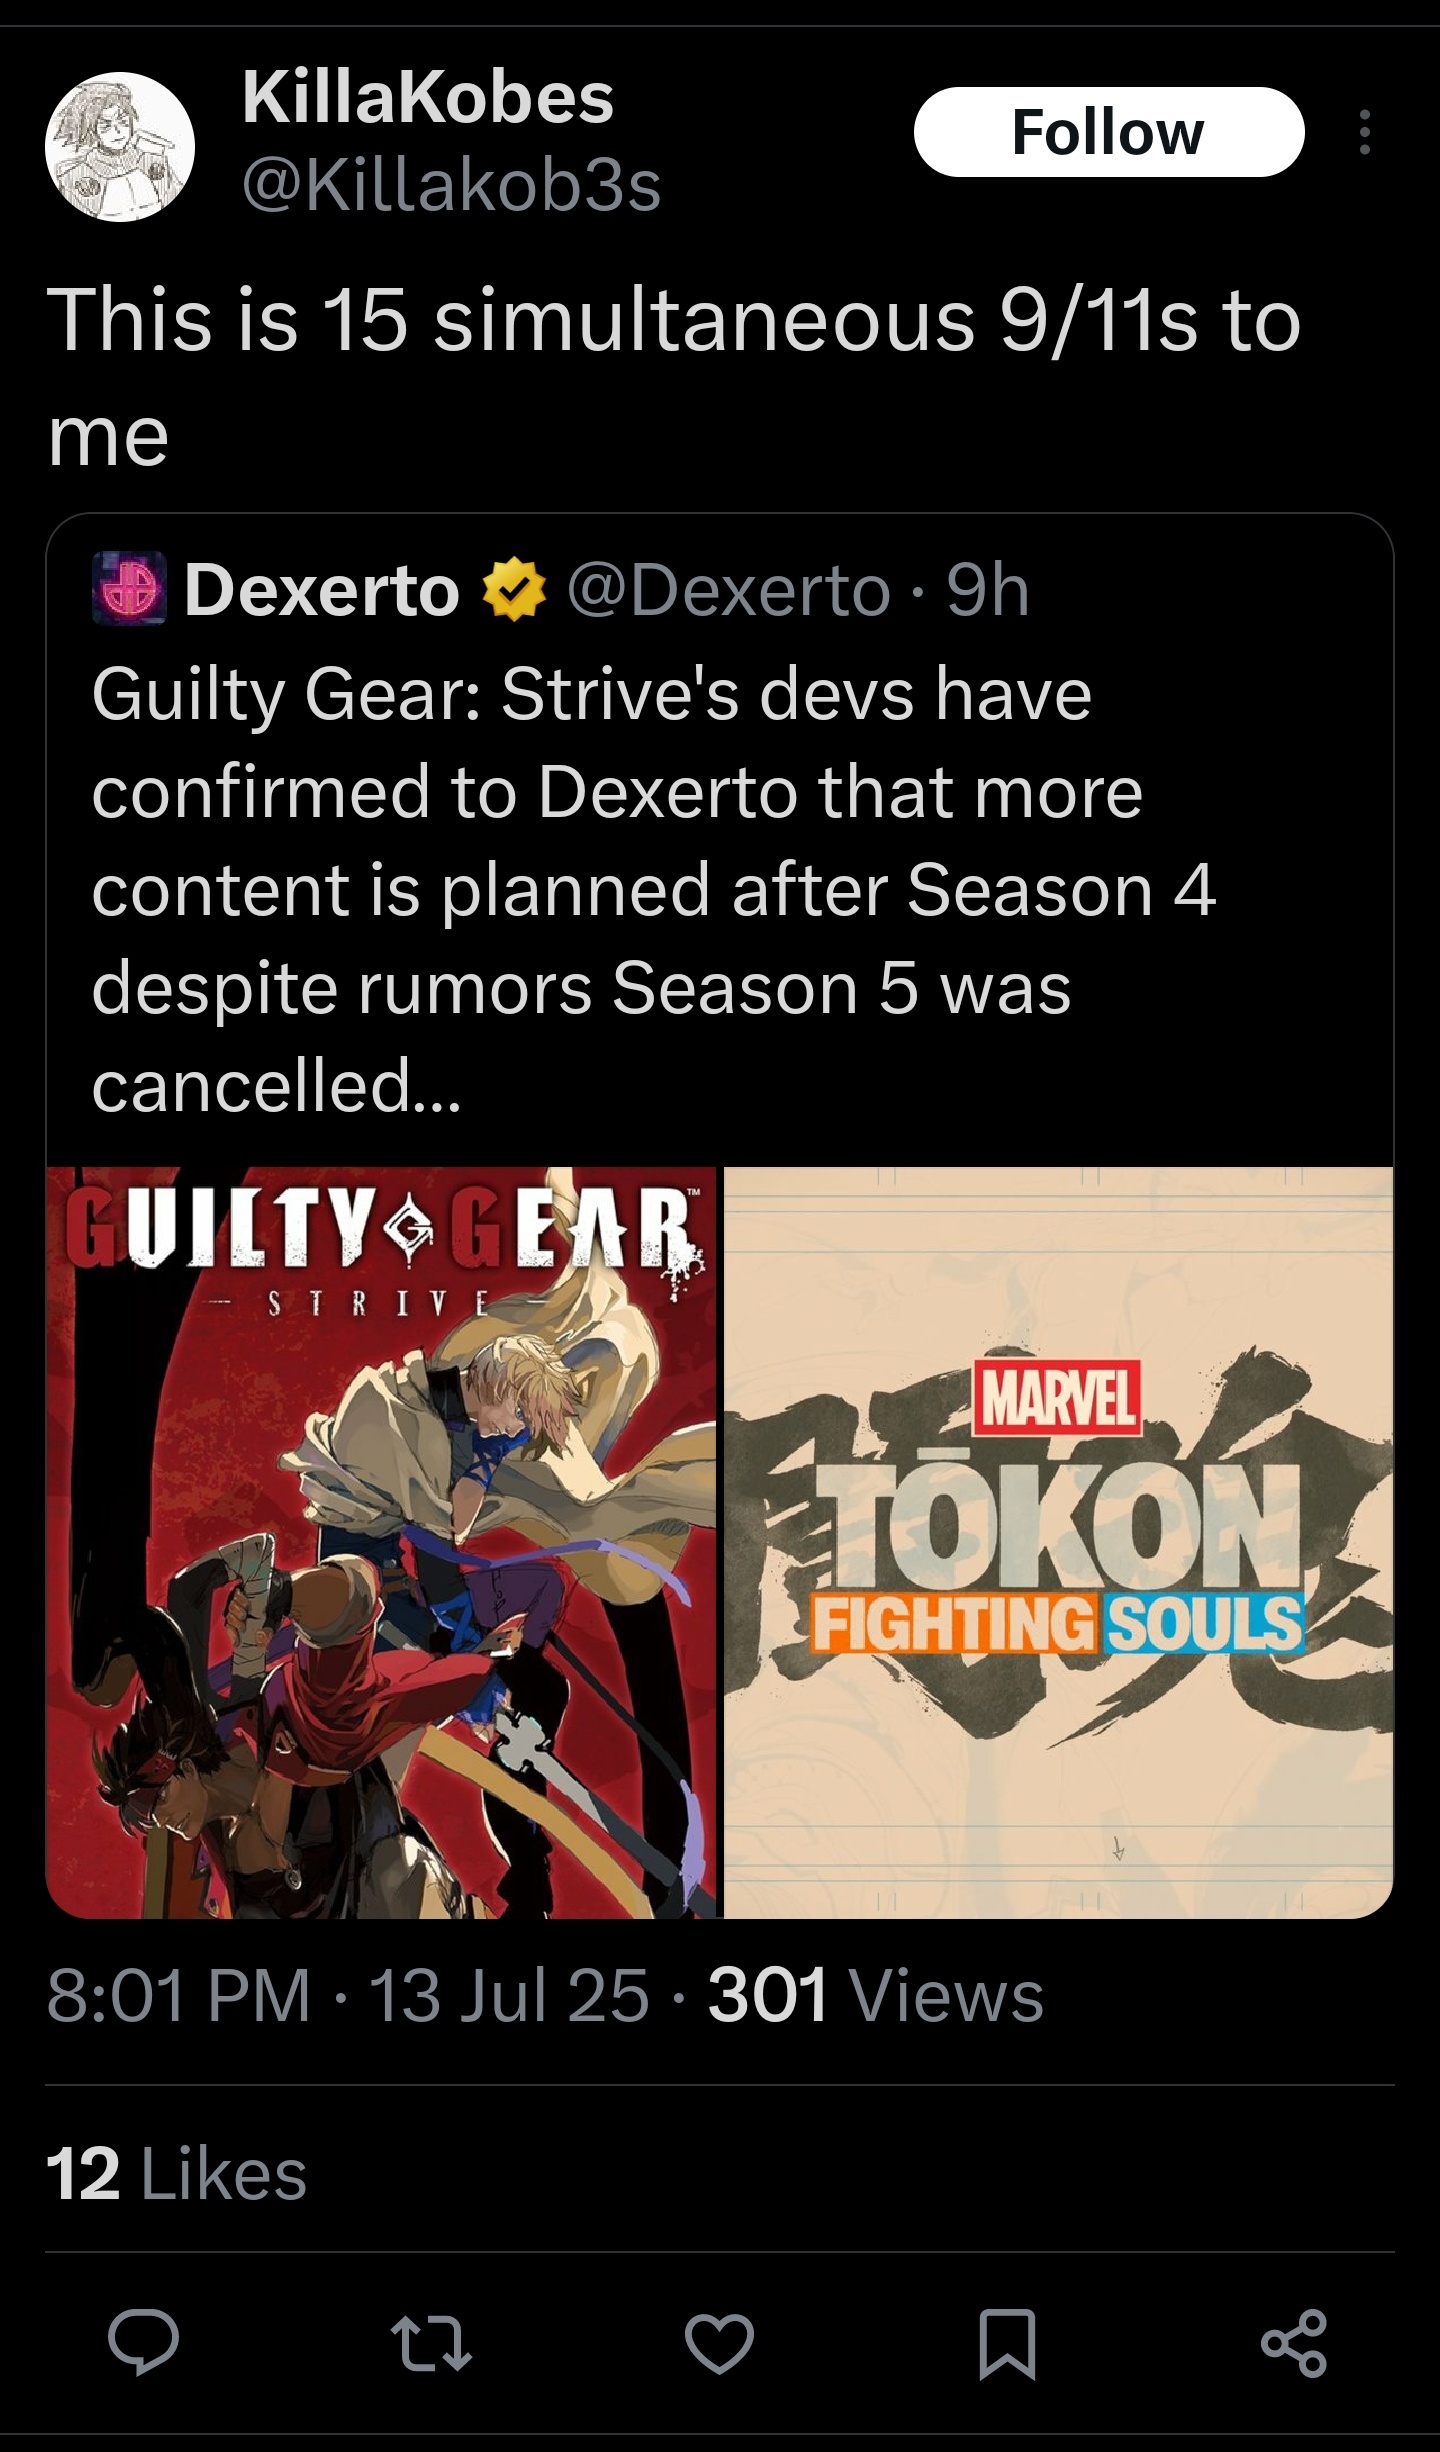
Task: Like the post with heart icon
Action: [719, 2344]
